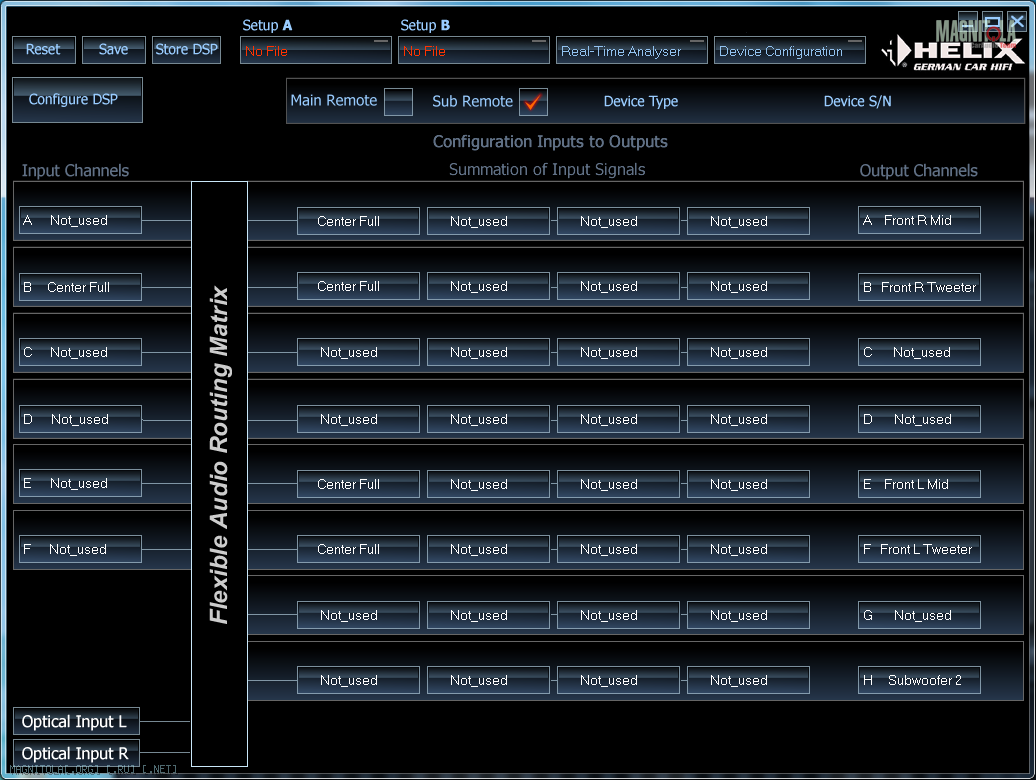Change Center Full summation for Front L Mid
Image resolution: width=1036 pixels, height=780 pixels.
(358, 485)
